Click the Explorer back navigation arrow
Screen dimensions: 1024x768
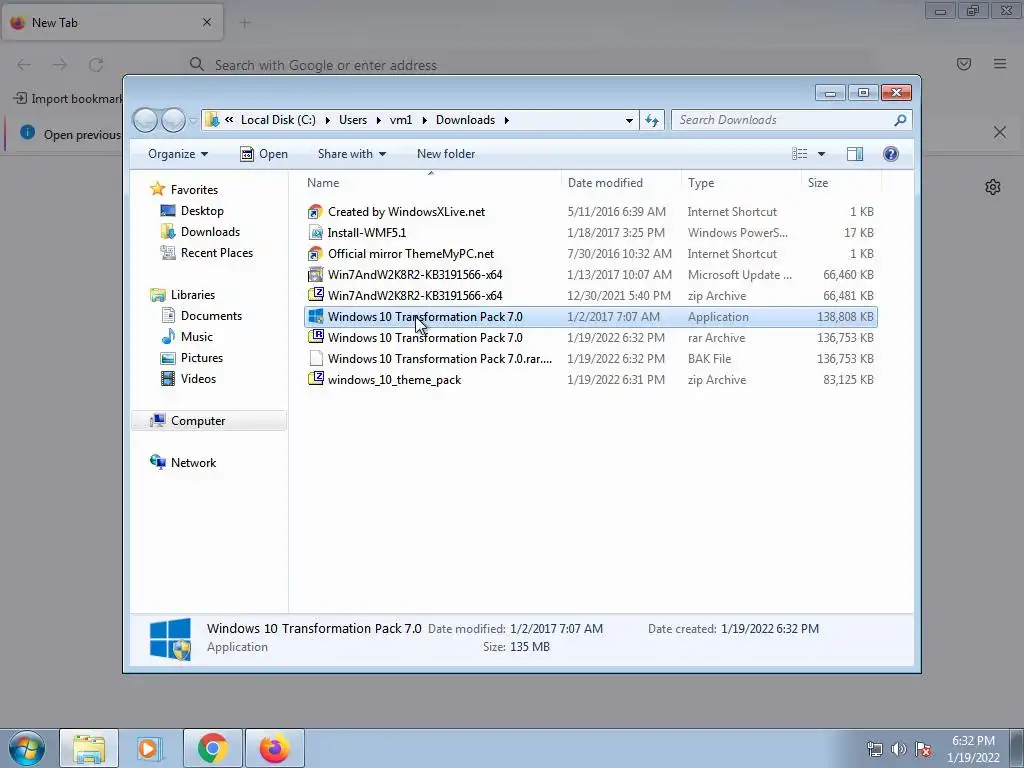[x=145, y=120]
